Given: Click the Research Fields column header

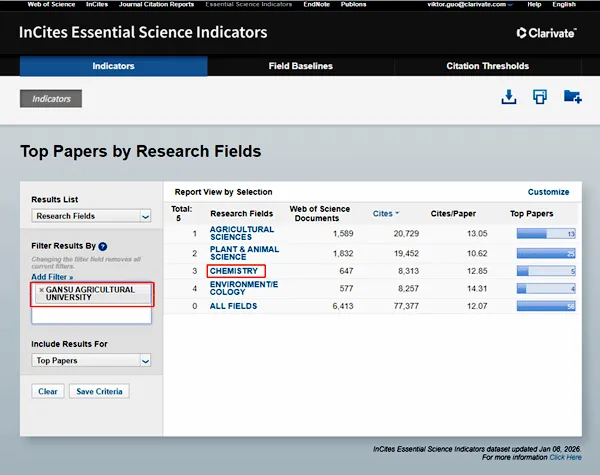Looking at the screenshot, I should point(241,214).
